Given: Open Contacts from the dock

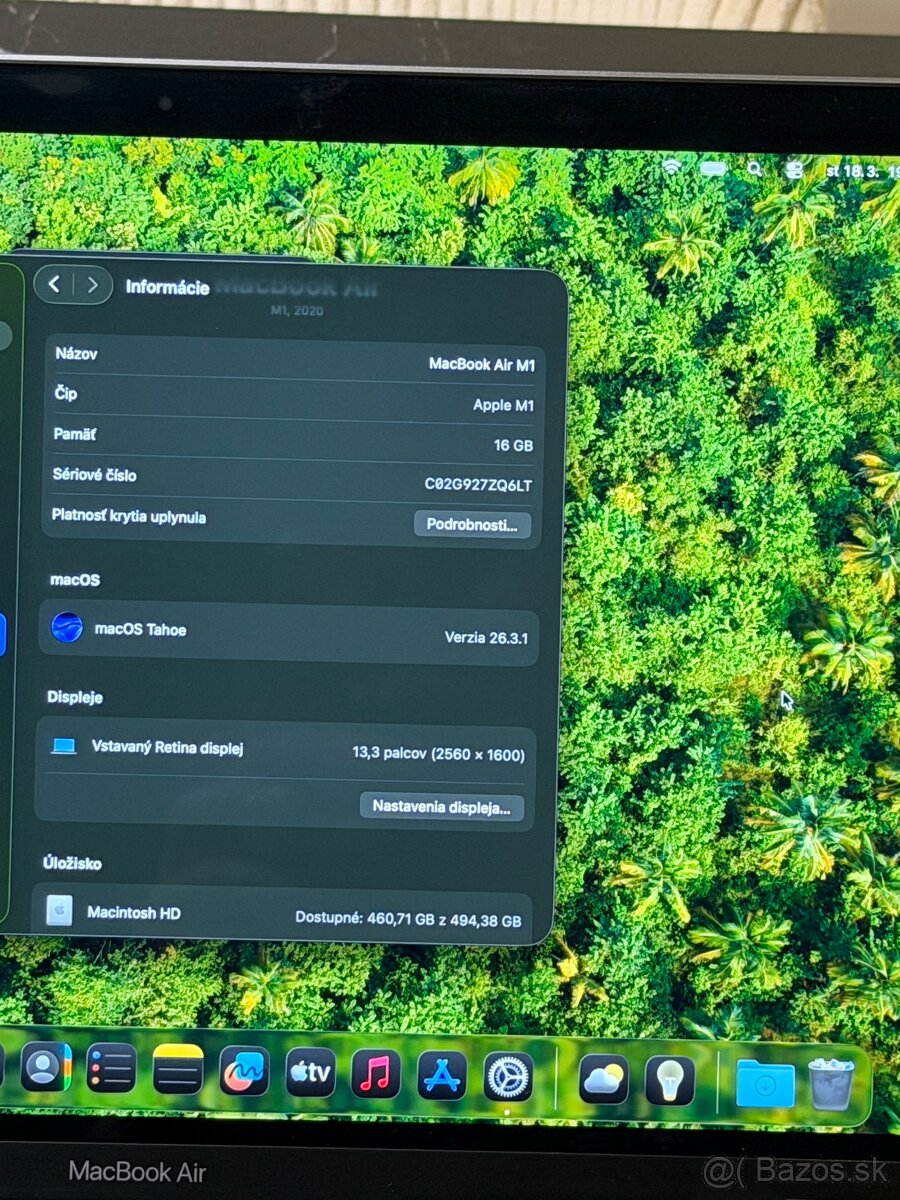Looking at the screenshot, I should pyautogui.click(x=45, y=1068).
